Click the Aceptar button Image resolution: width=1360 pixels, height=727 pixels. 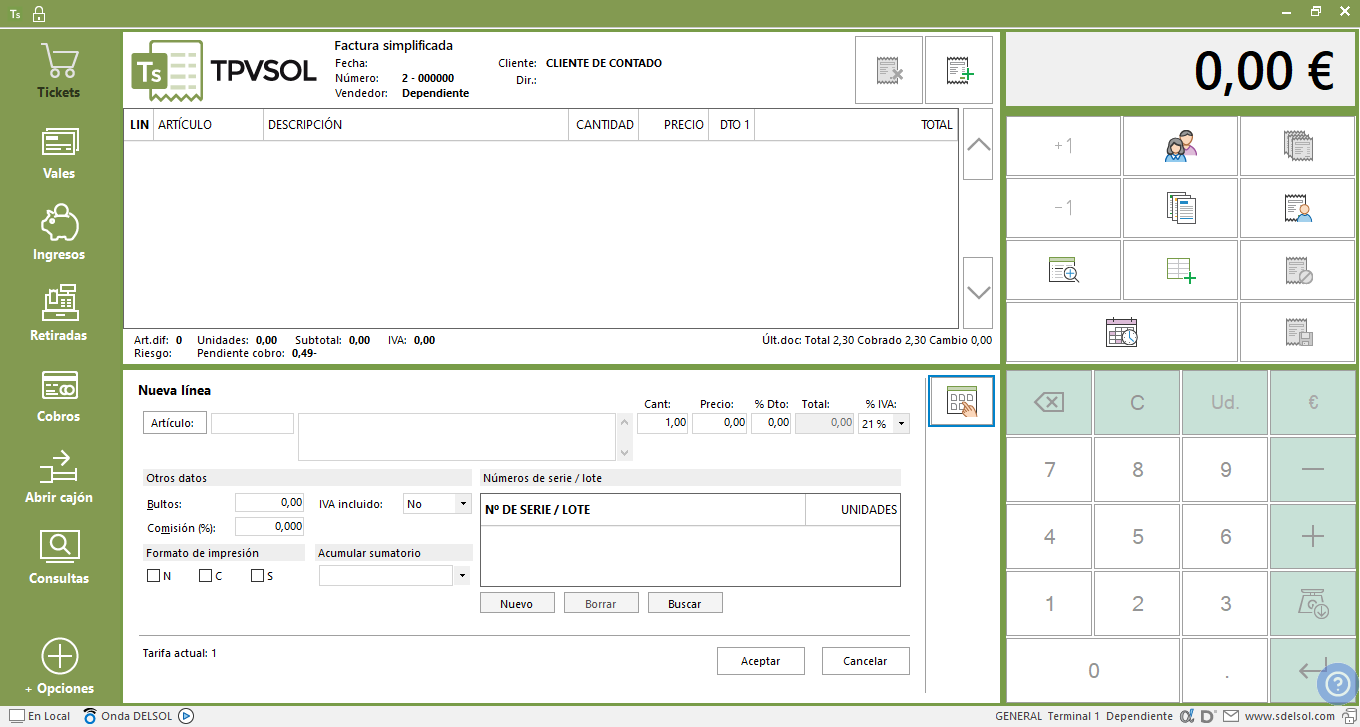(x=760, y=661)
